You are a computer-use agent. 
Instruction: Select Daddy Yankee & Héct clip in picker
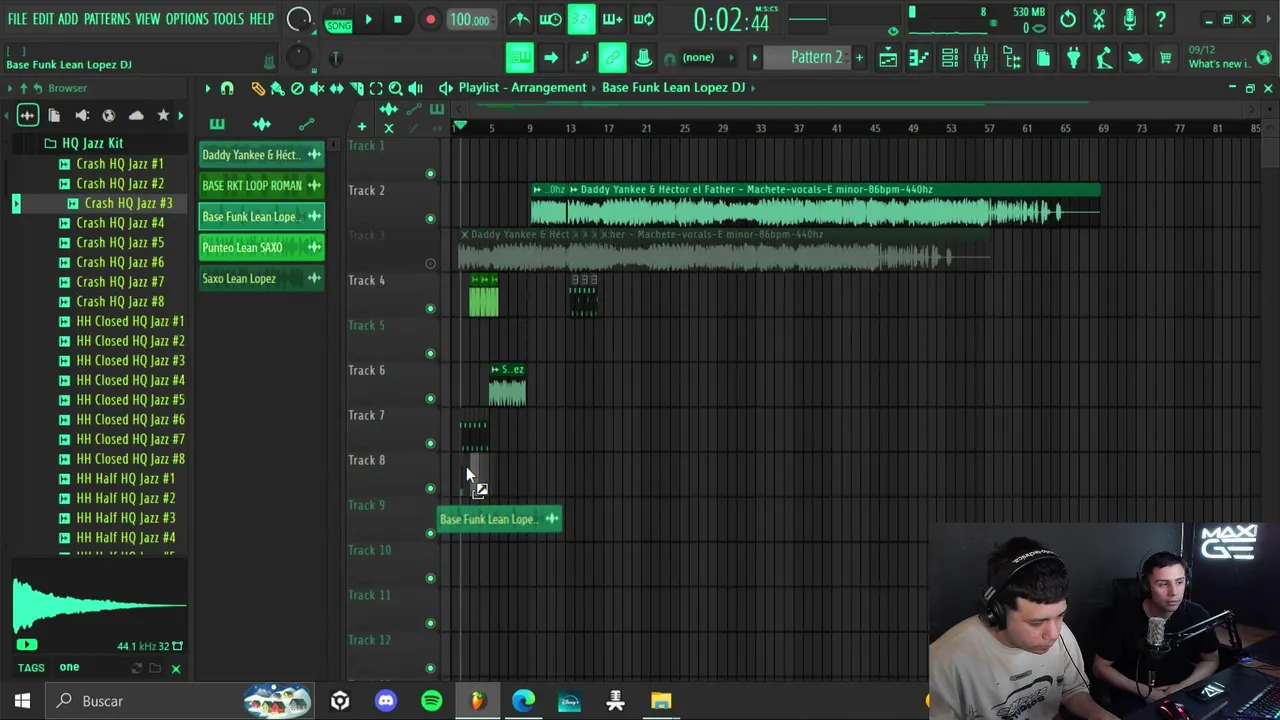261,155
